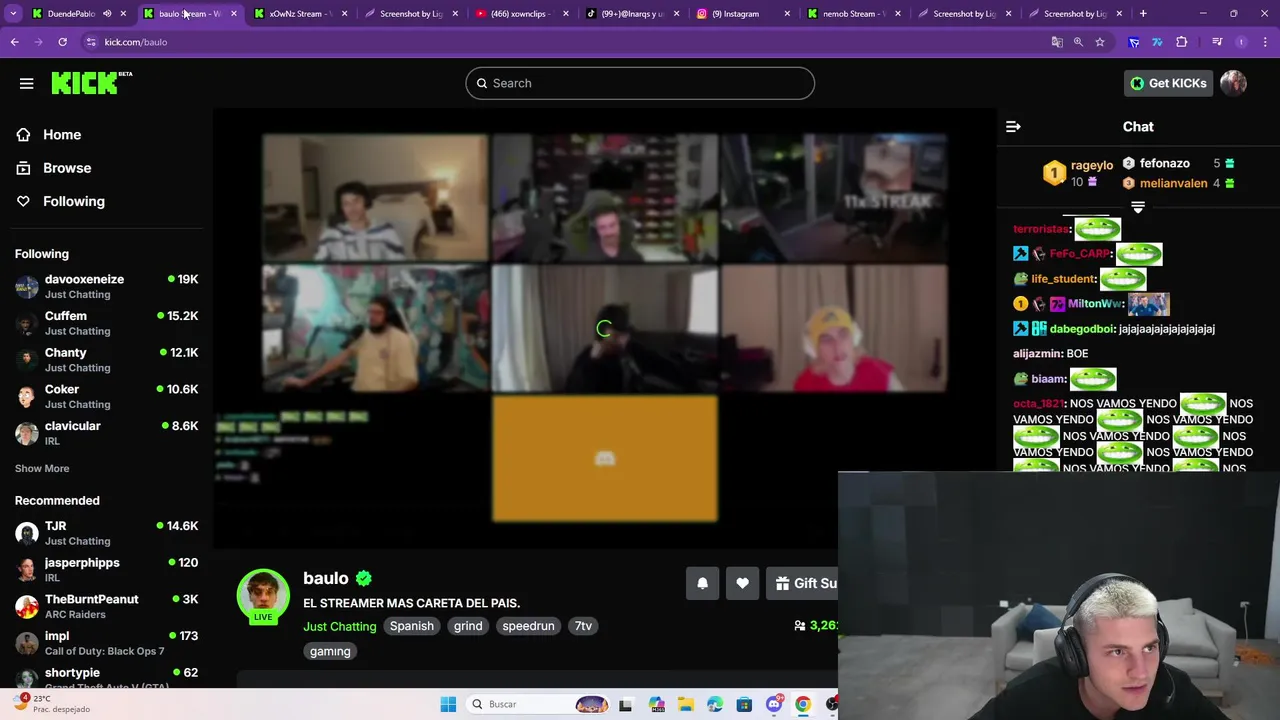Reload the page
The image size is (1280, 720).
tap(62, 42)
